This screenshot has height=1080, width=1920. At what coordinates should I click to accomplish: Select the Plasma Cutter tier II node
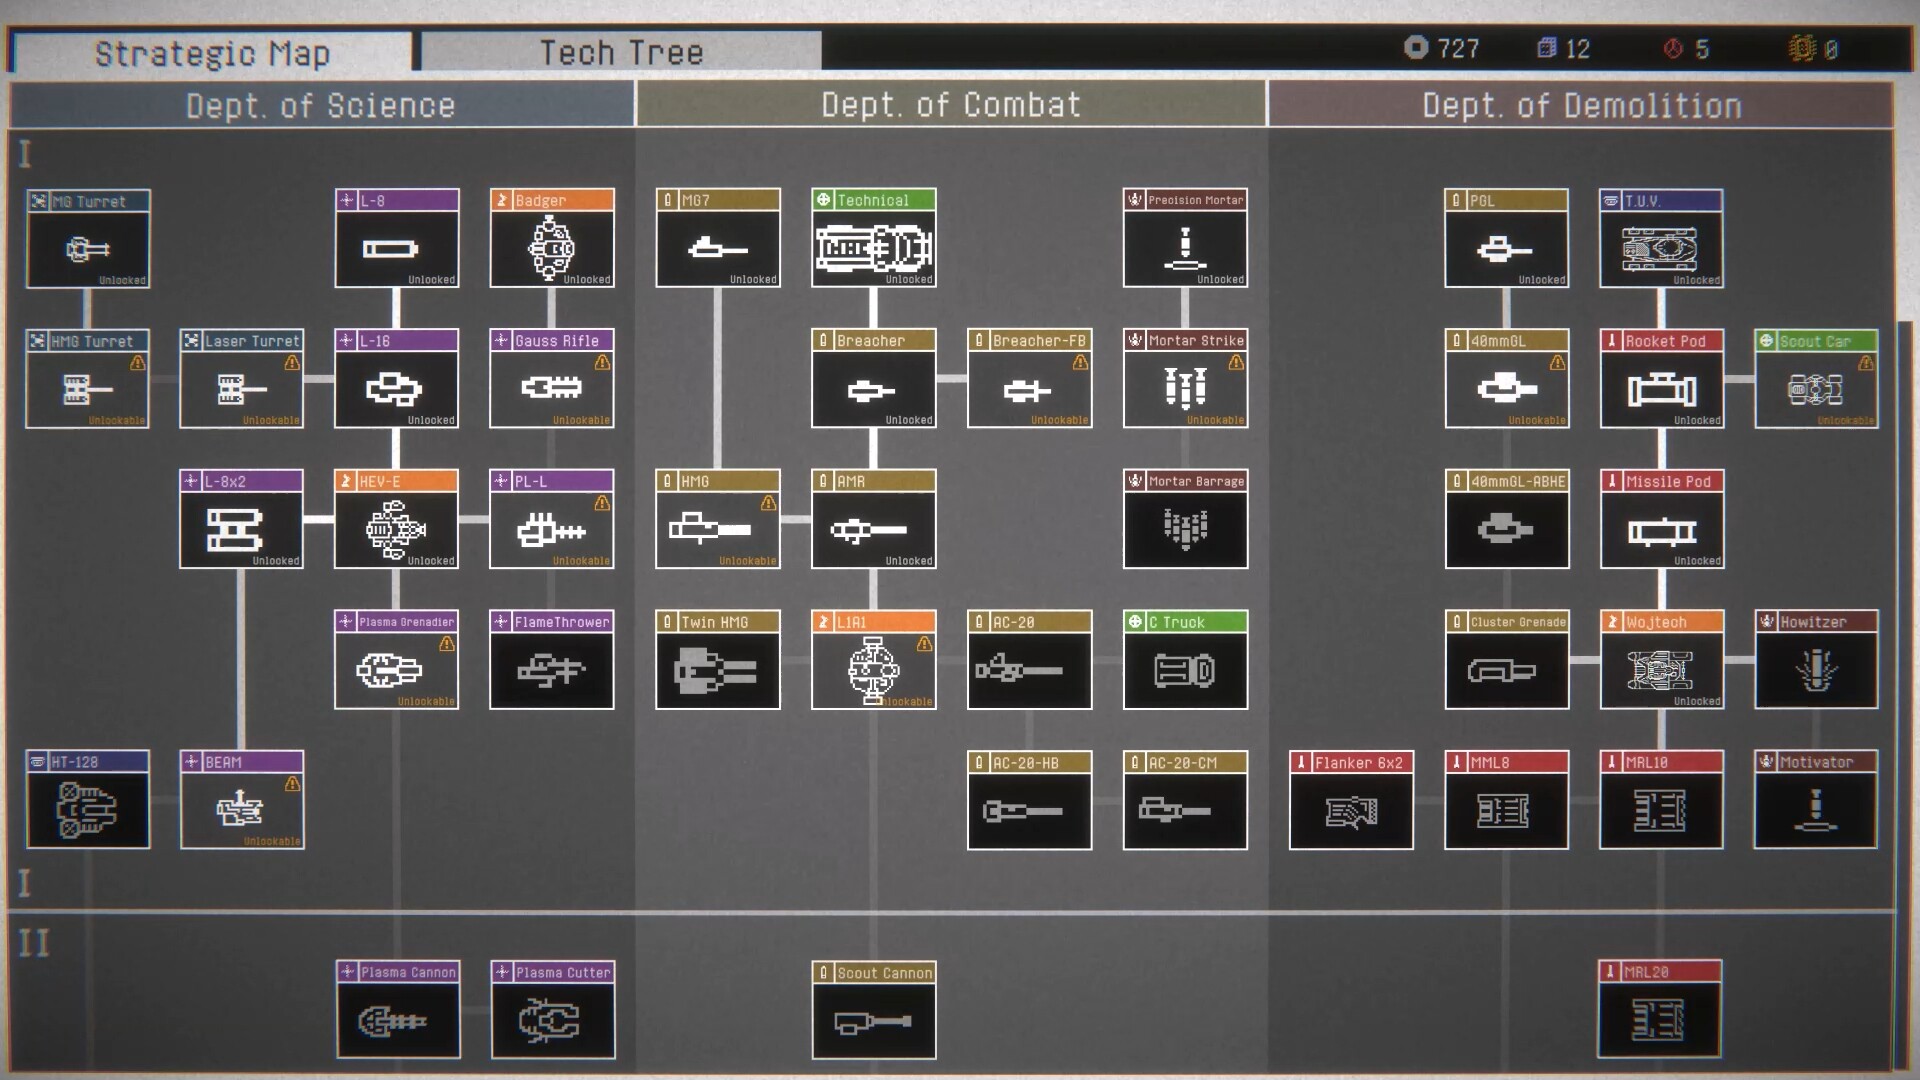552,1010
